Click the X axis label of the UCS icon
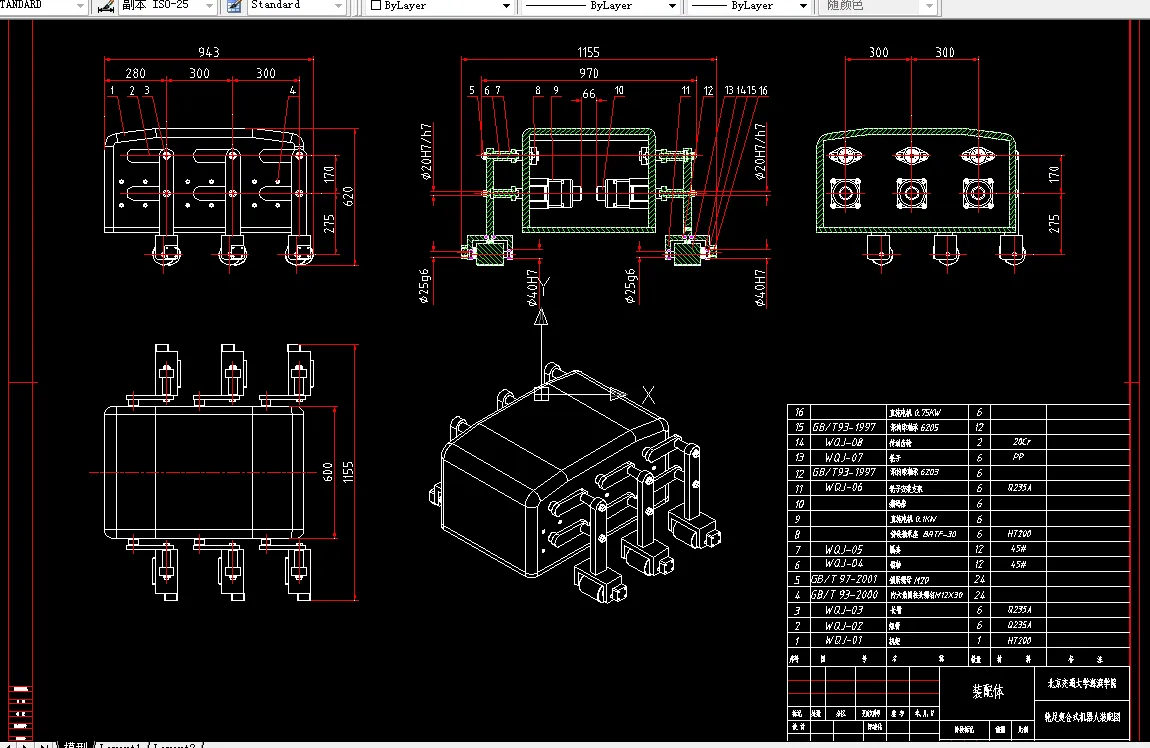 click(648, 396)
